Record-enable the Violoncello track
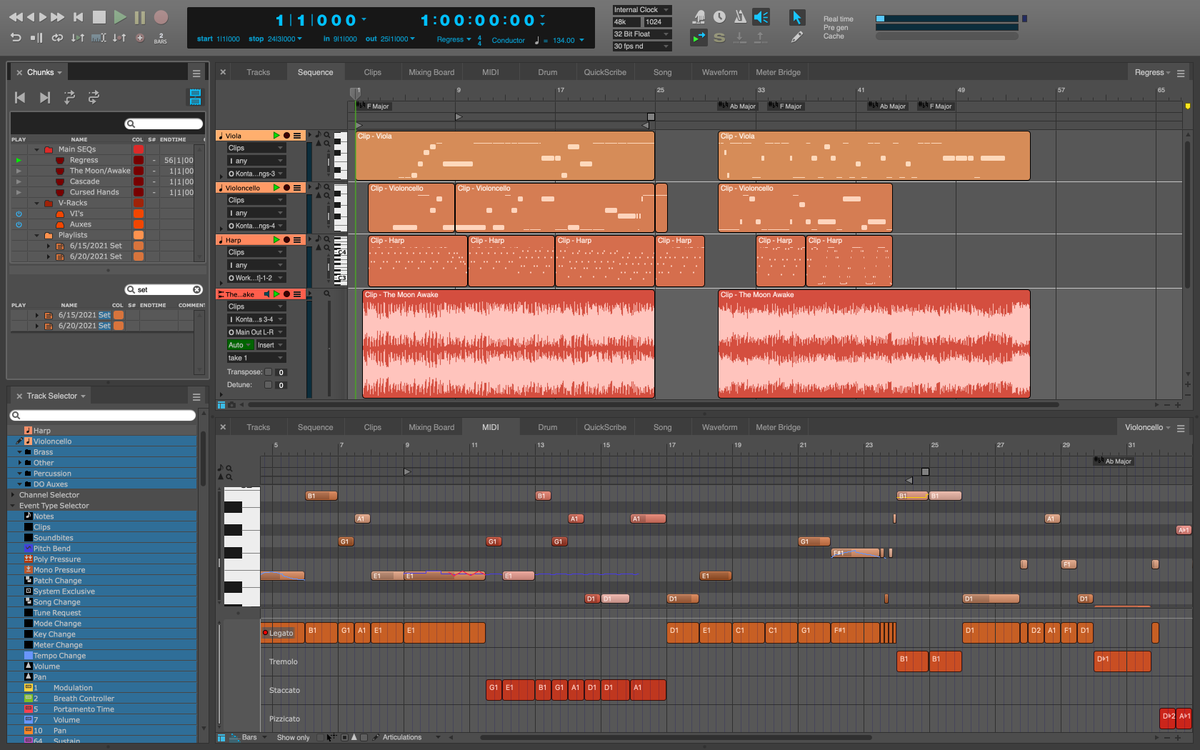The height and width of the screenshot is (750, 1200). click(287, 187)
